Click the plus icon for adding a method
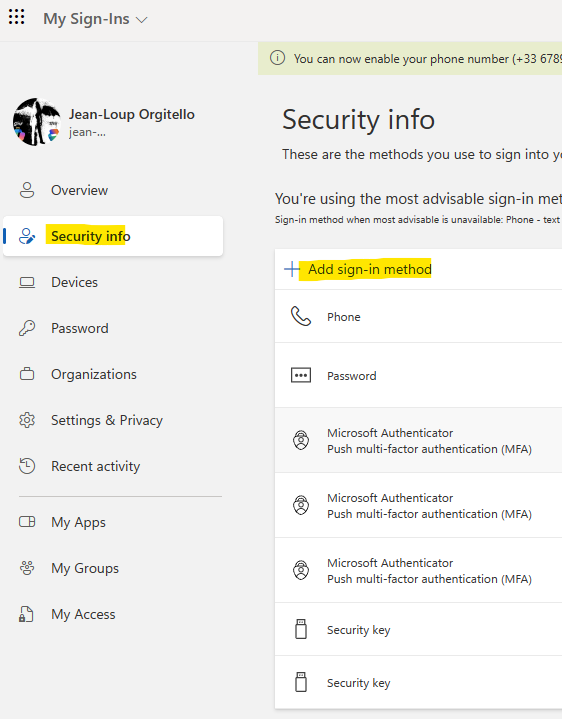The height and width of the screenshot is (719, 562). [292, 269]
